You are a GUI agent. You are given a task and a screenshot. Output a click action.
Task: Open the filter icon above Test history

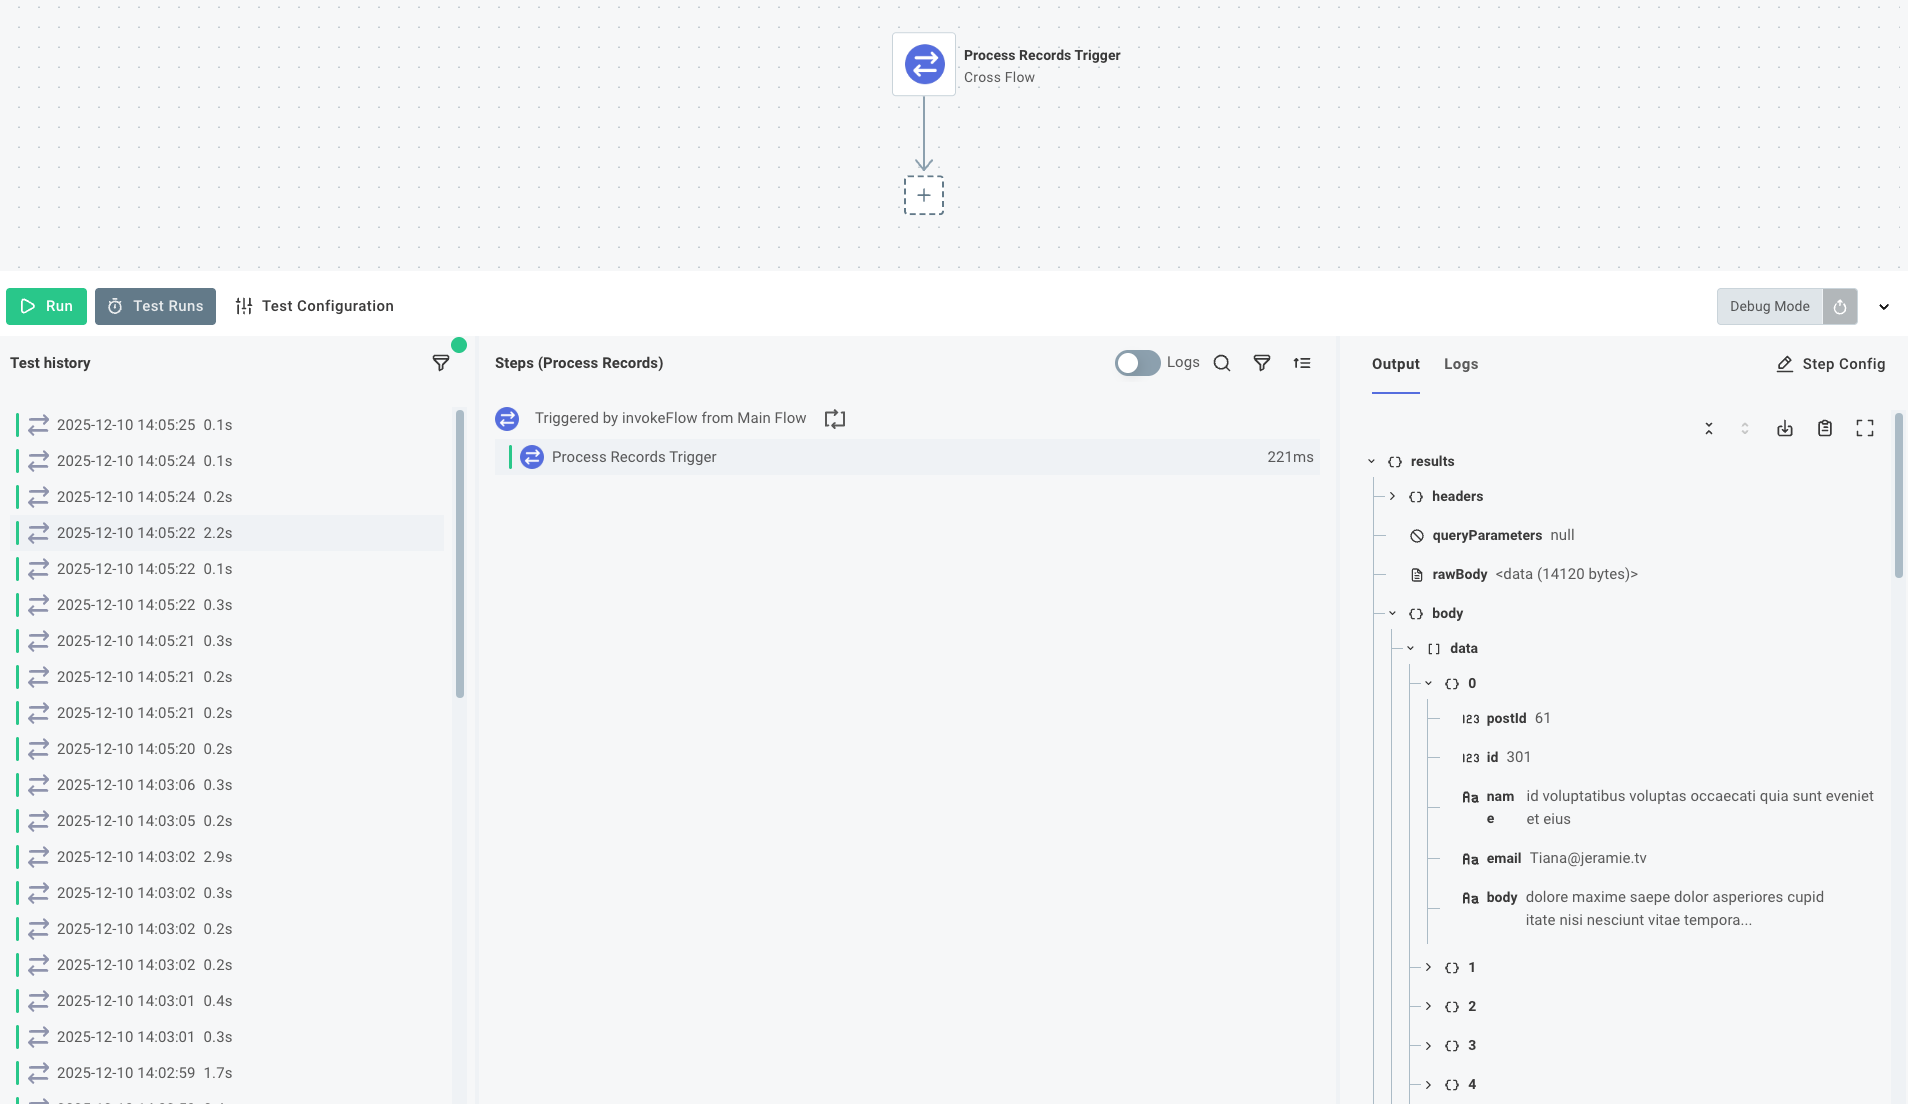441,363
